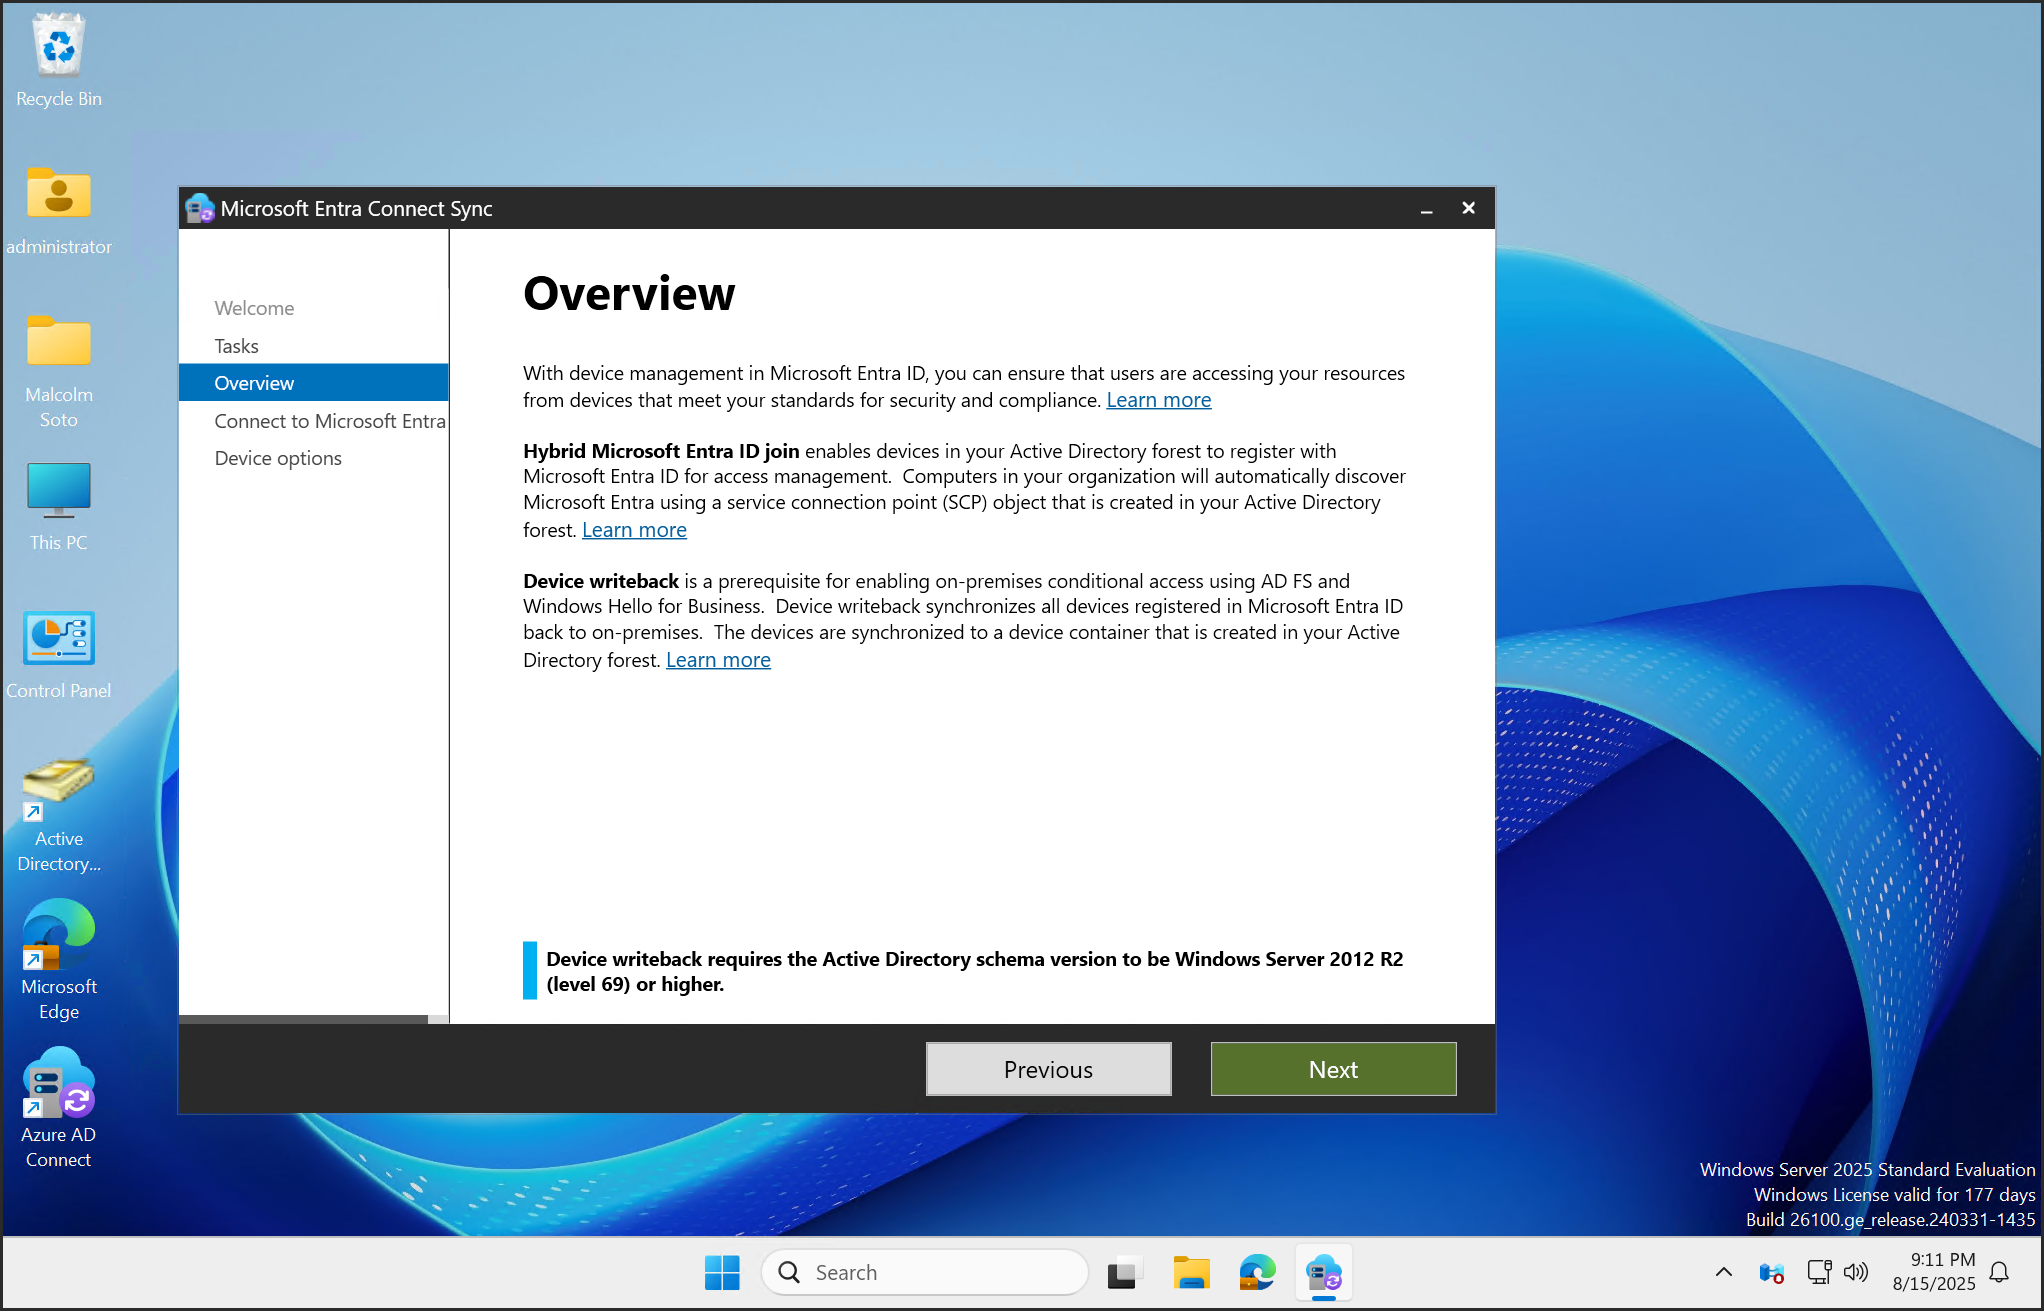Open the This PC desktop icon

(59, 491)
